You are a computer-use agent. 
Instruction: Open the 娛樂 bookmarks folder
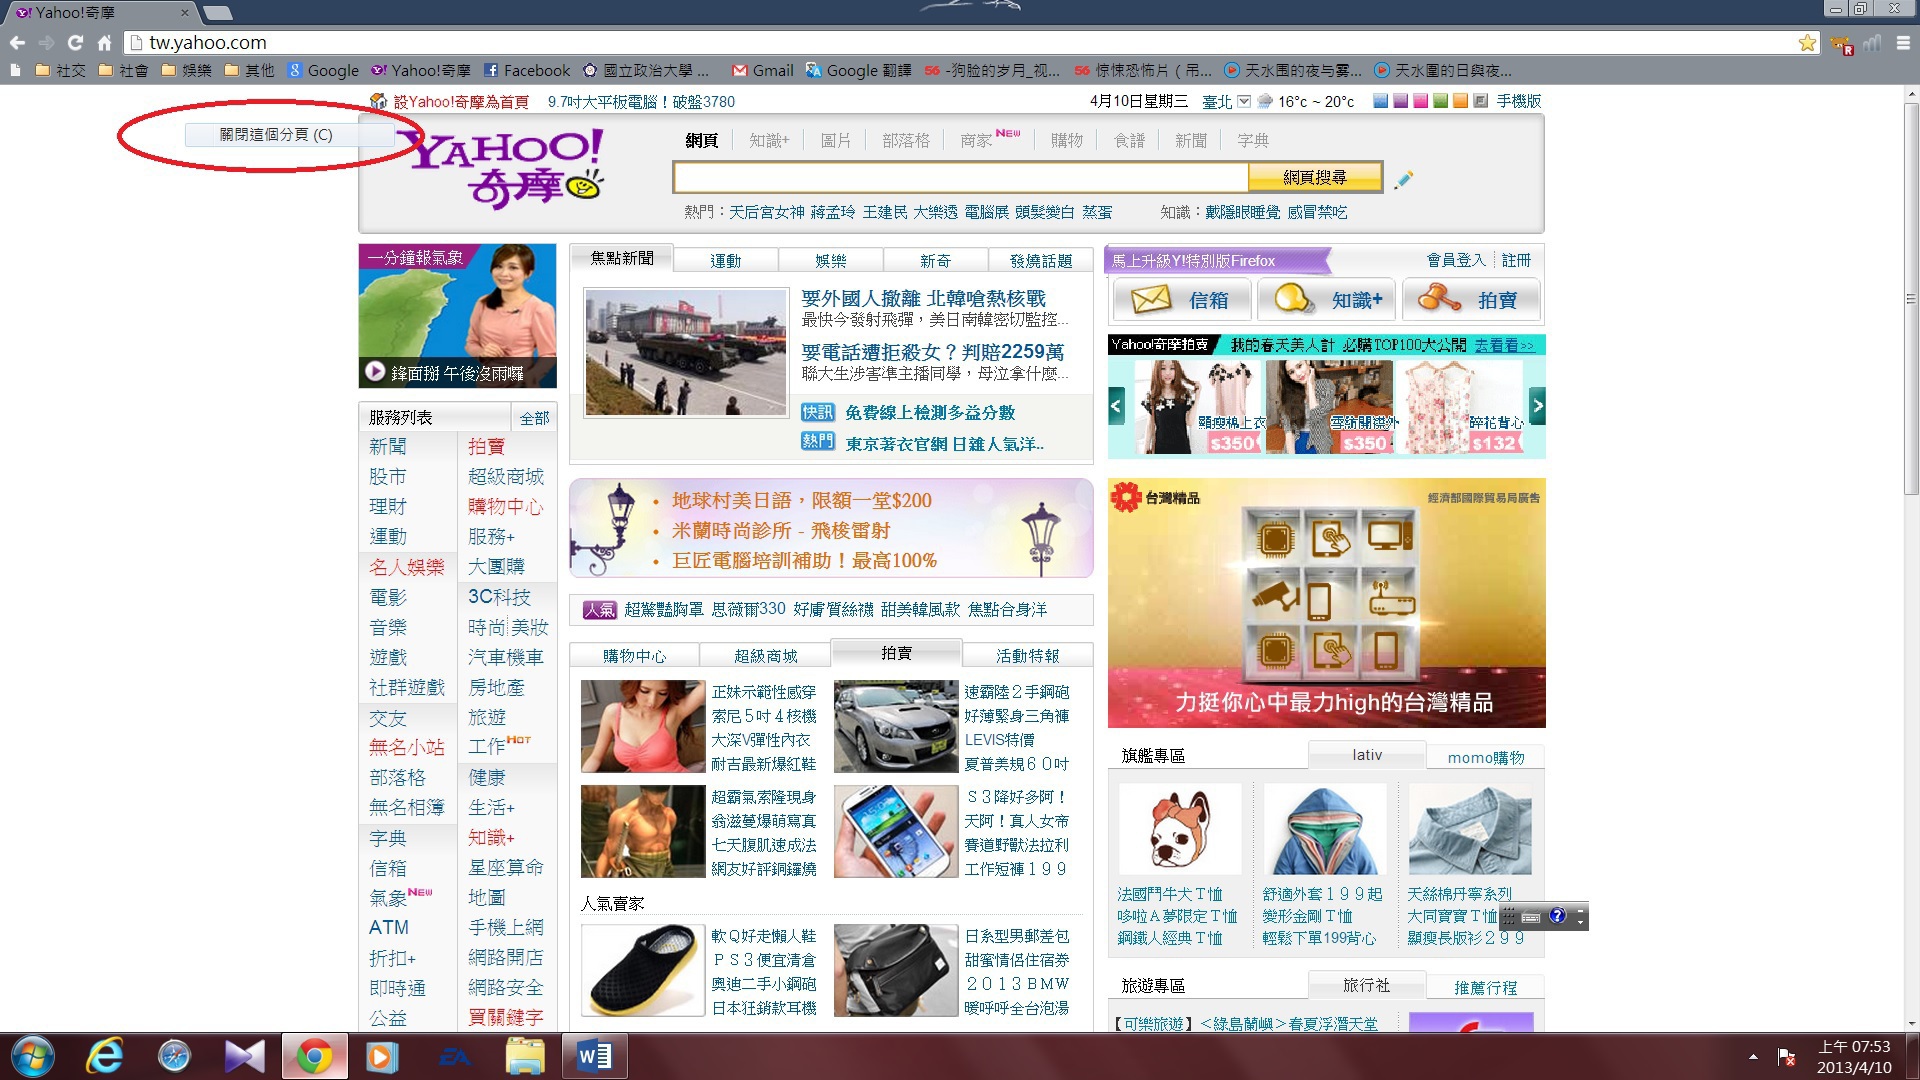point(186,70)
